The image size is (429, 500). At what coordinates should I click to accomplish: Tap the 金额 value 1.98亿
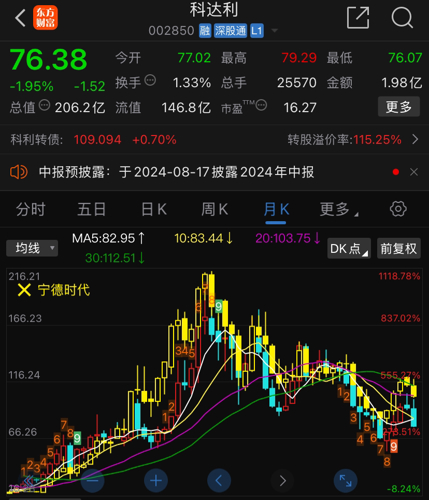coord(402,83)
